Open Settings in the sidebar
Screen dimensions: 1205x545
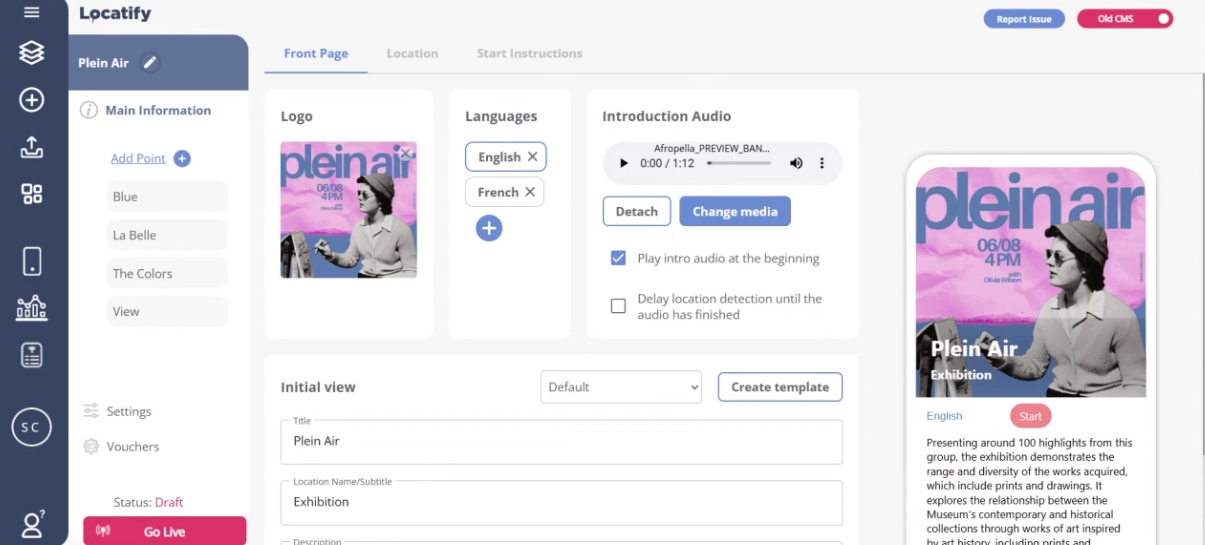point(129,411)
